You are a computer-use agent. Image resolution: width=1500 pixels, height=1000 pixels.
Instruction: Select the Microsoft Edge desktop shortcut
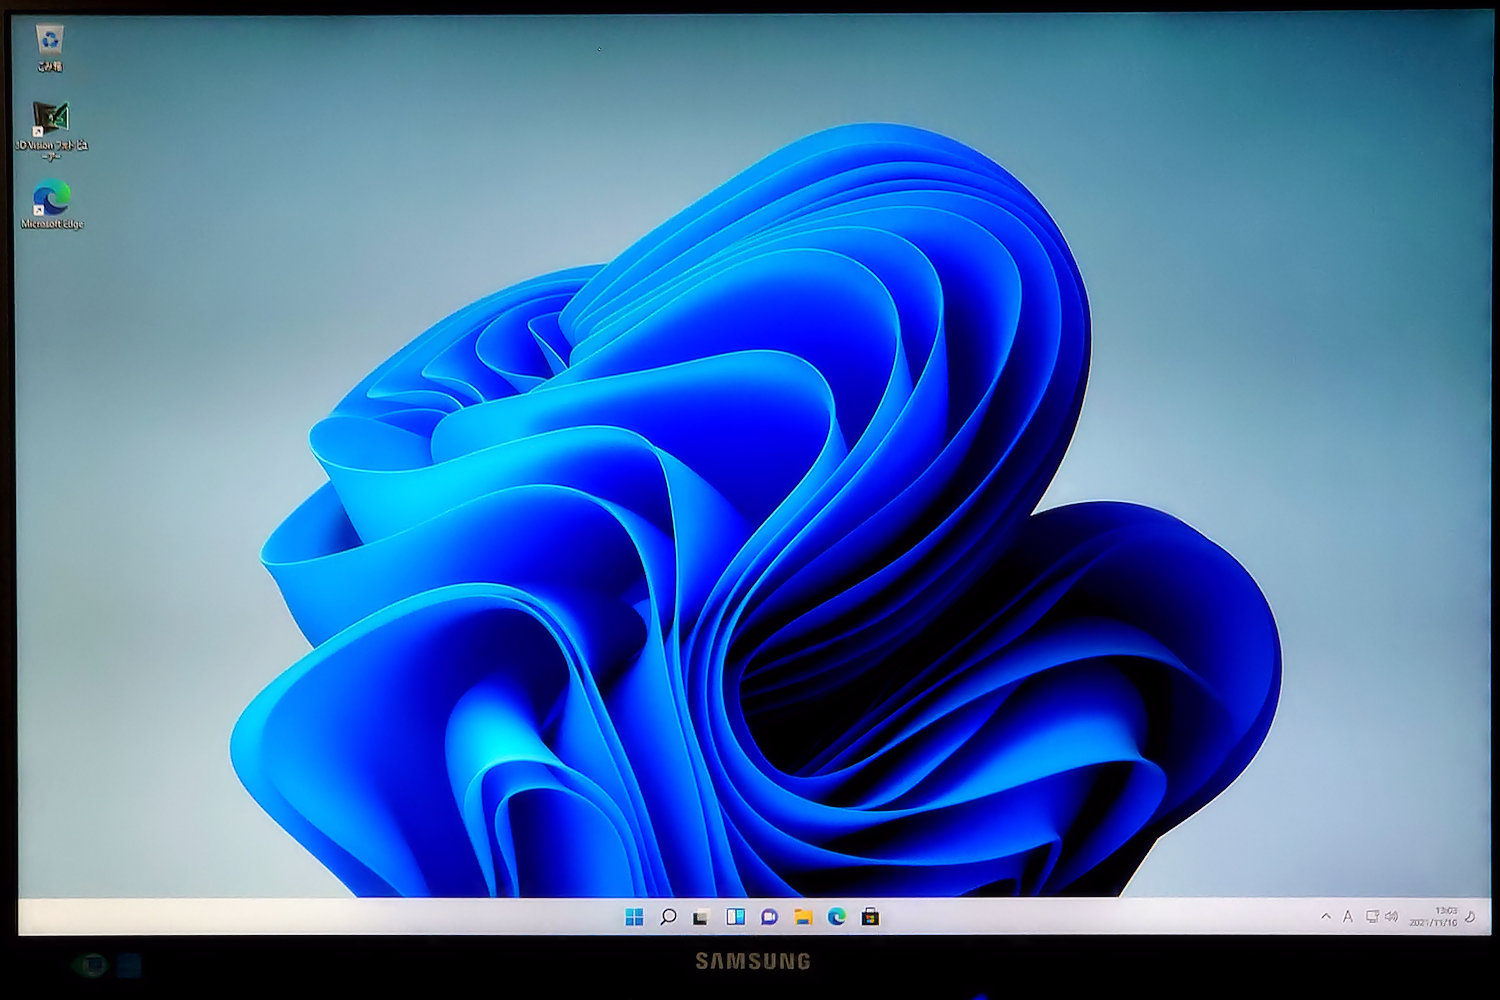tap(51, 205)
